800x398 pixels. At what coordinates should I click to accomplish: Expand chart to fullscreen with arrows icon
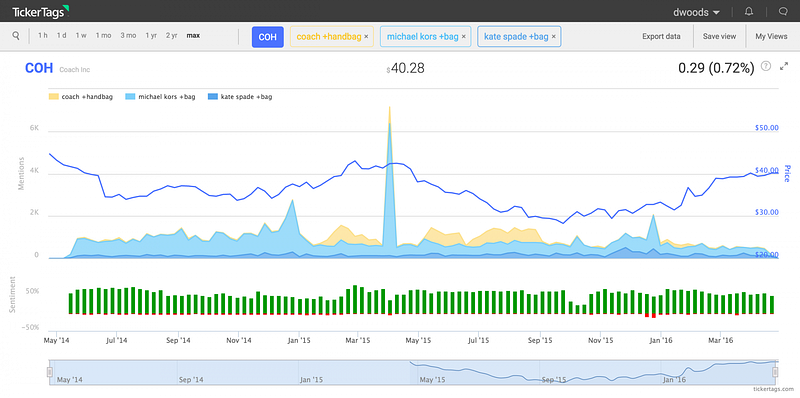click(784, 66)
